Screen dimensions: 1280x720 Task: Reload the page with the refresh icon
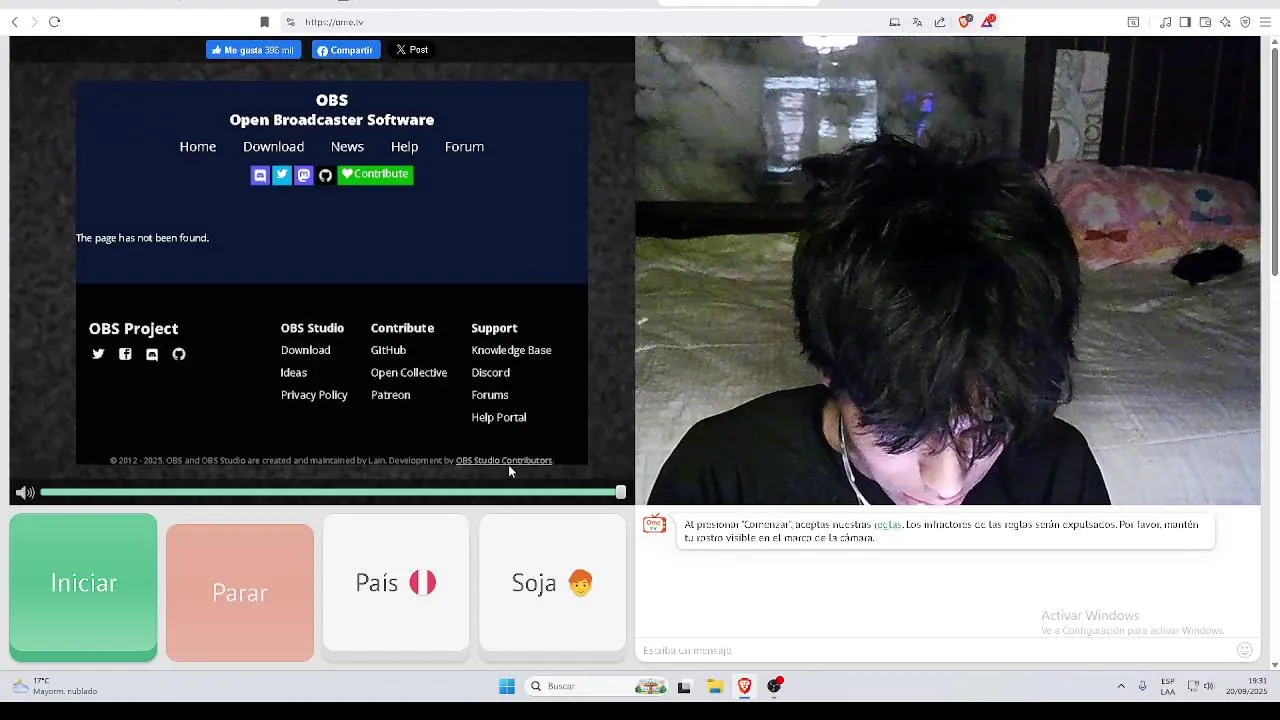(55, 22)
